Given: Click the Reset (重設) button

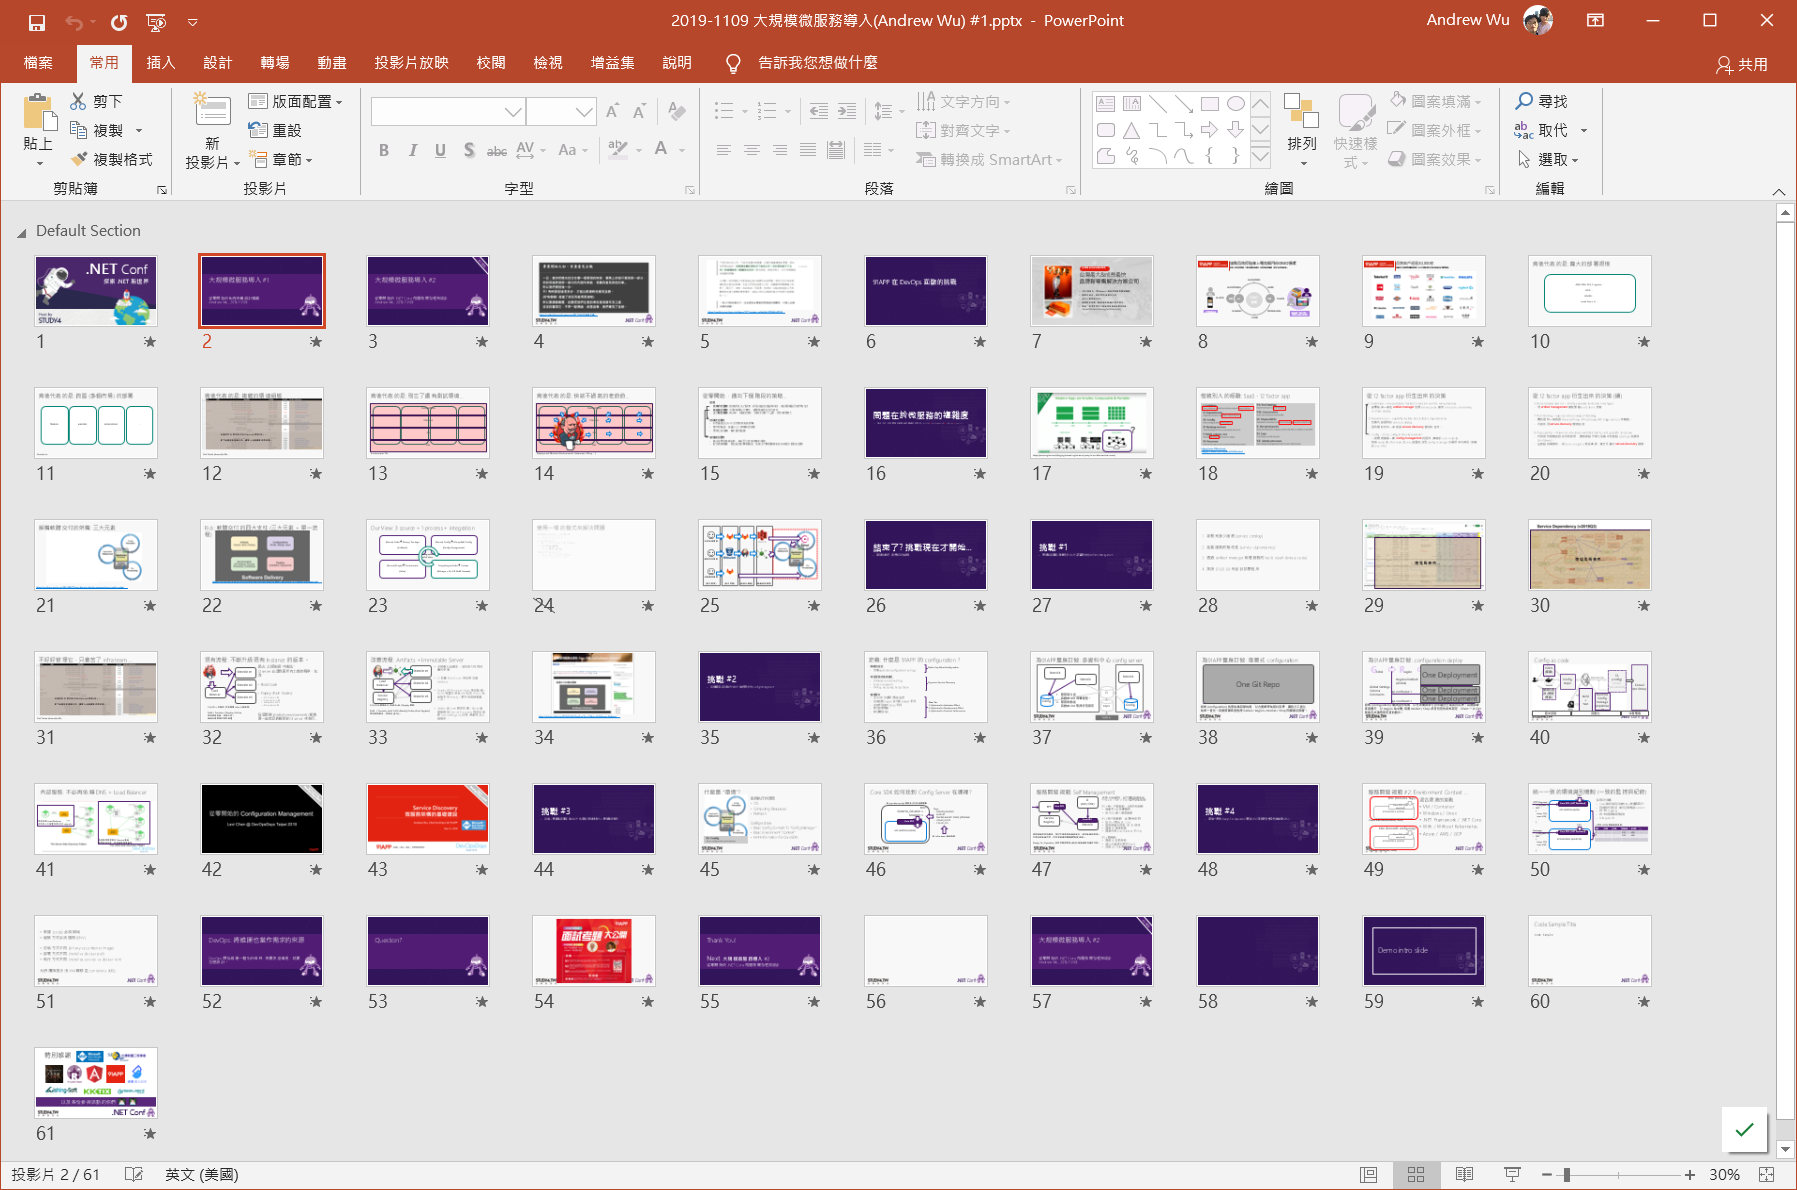Looking at the screenshot, I should (275, 130).
